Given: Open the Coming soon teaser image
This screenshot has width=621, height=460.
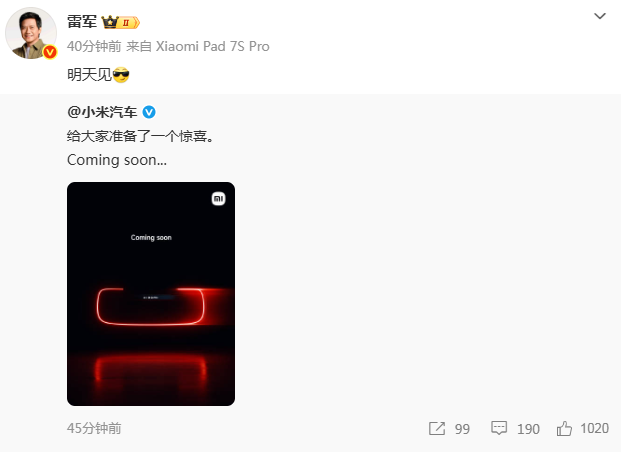Looking at the screenshot, I should 151,294.
